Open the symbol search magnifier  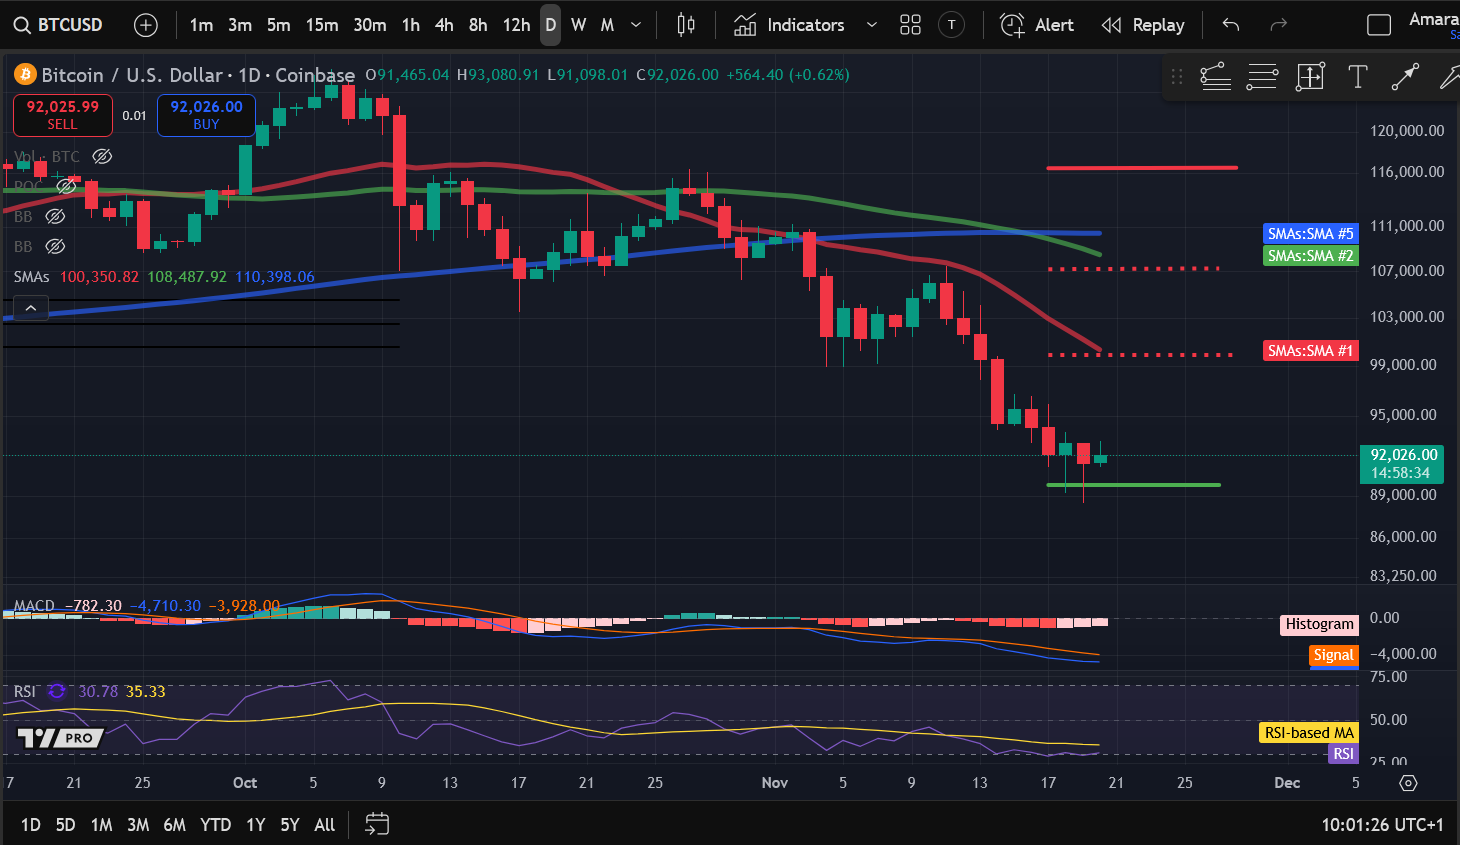coord(21,25)
